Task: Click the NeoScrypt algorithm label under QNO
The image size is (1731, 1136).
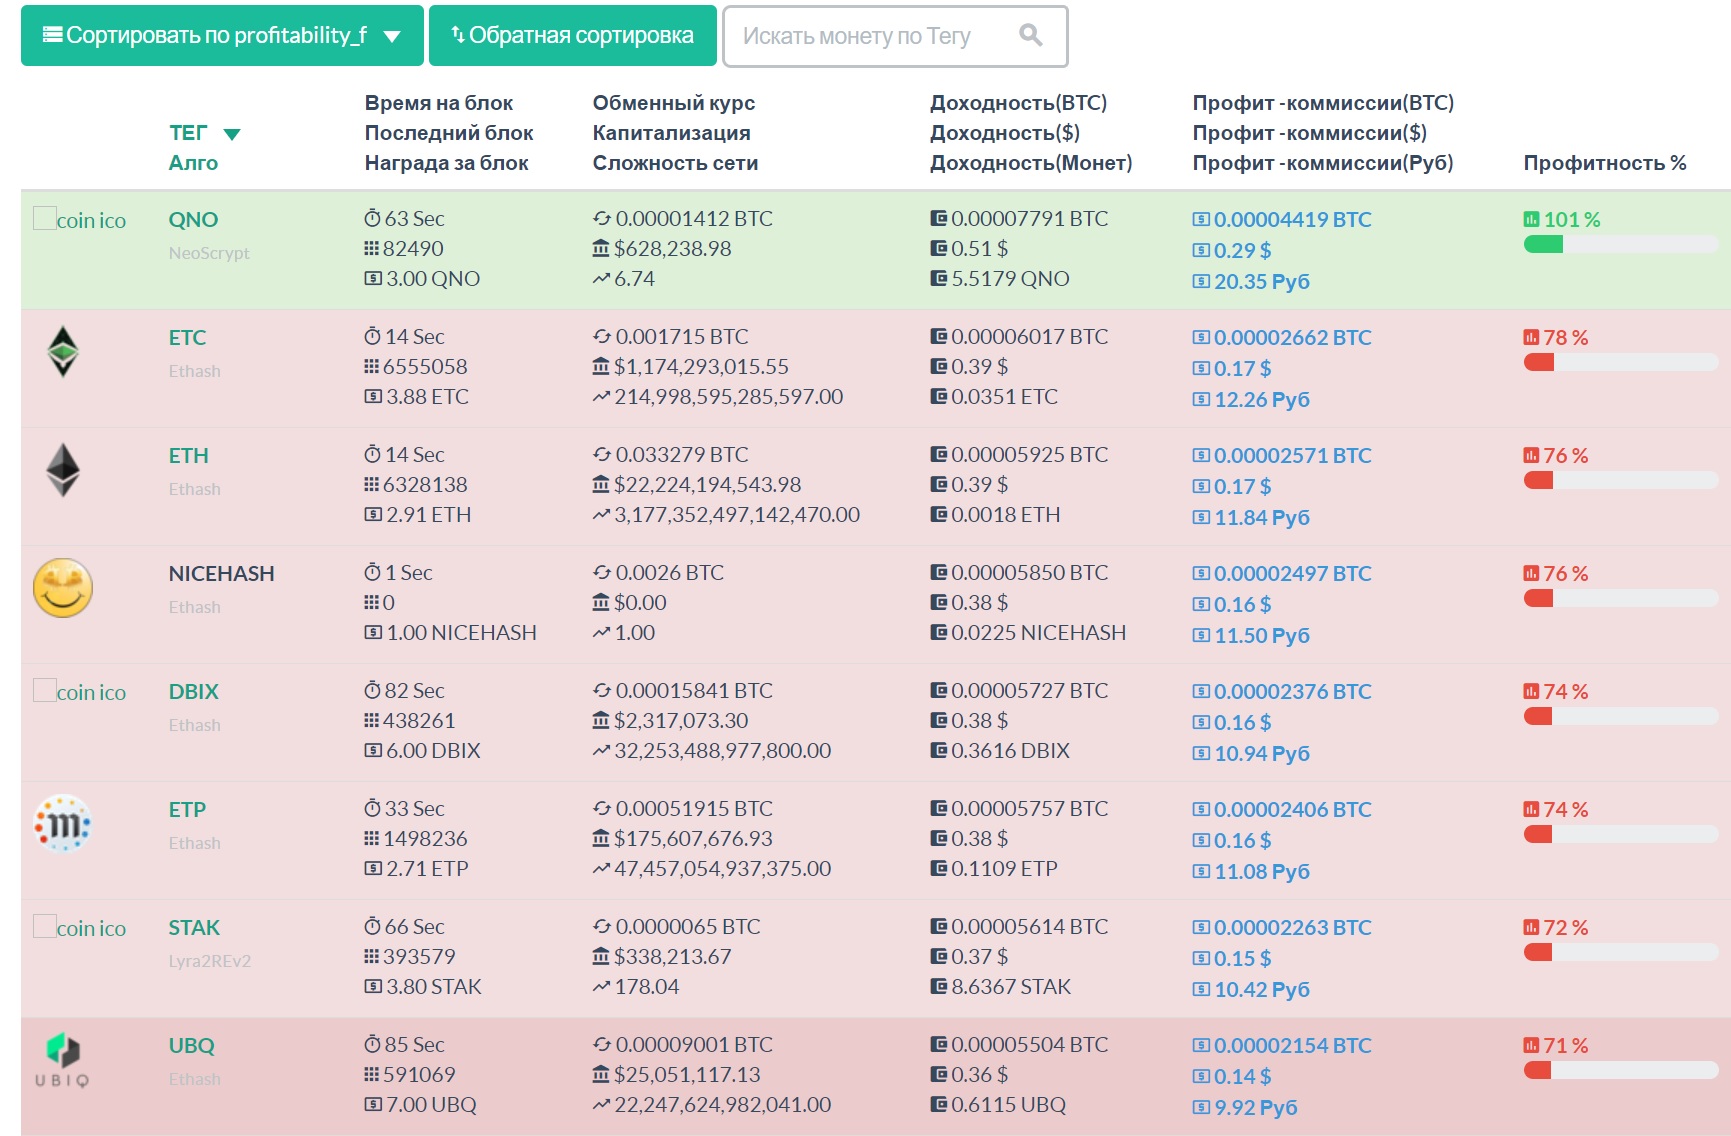Action: pos(209,253)
